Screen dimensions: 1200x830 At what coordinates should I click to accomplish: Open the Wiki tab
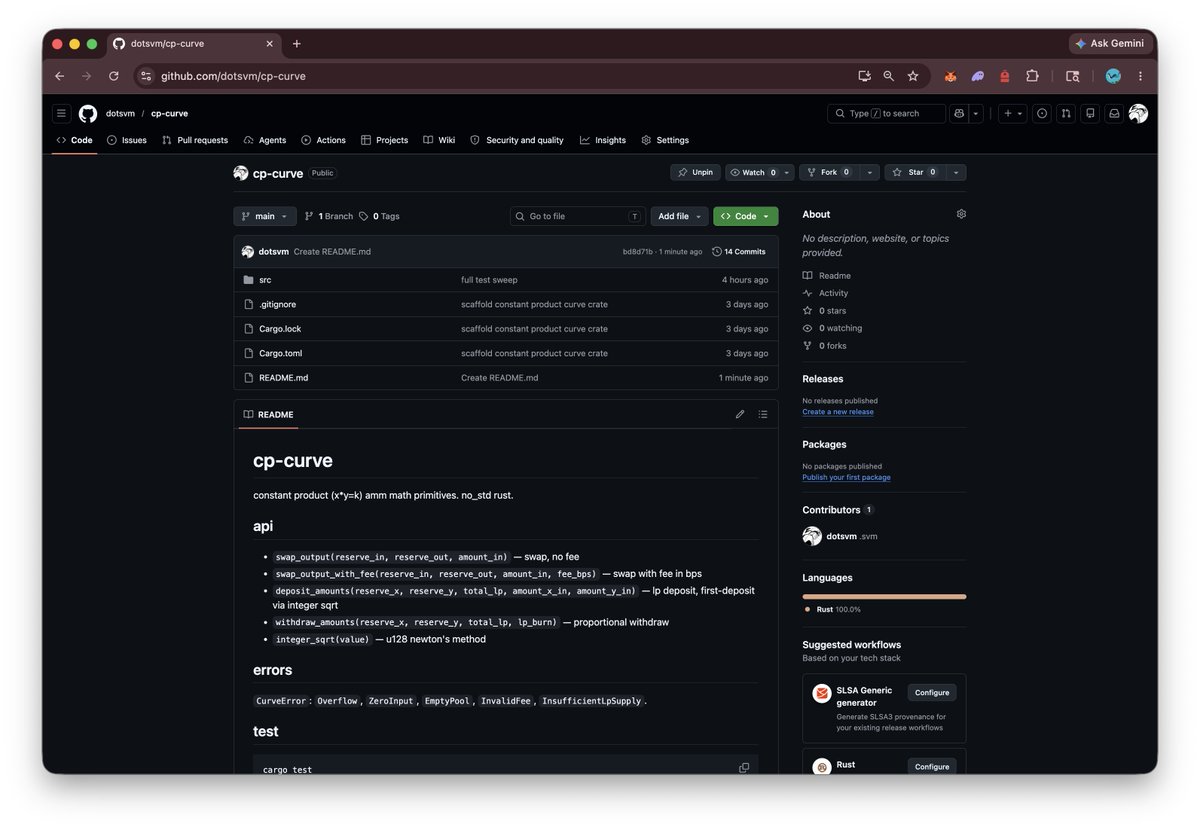tap(439, 140)
